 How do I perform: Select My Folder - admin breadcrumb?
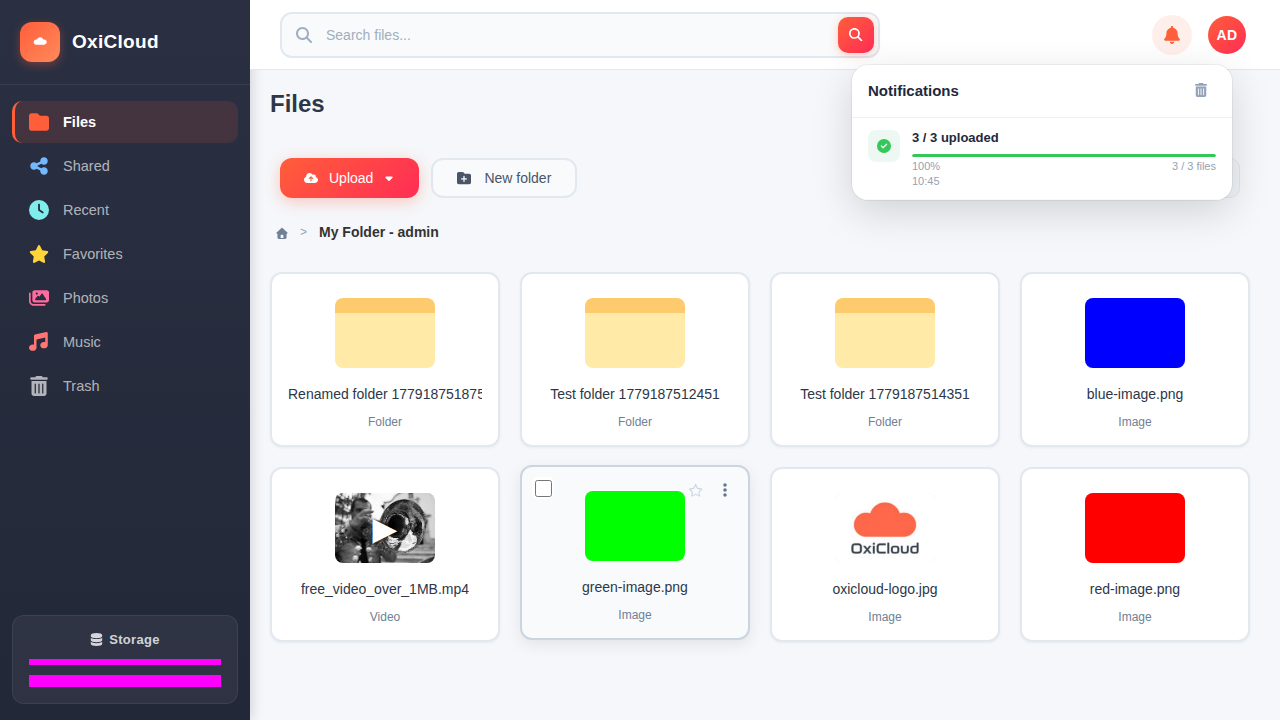(x=379, y=232)
